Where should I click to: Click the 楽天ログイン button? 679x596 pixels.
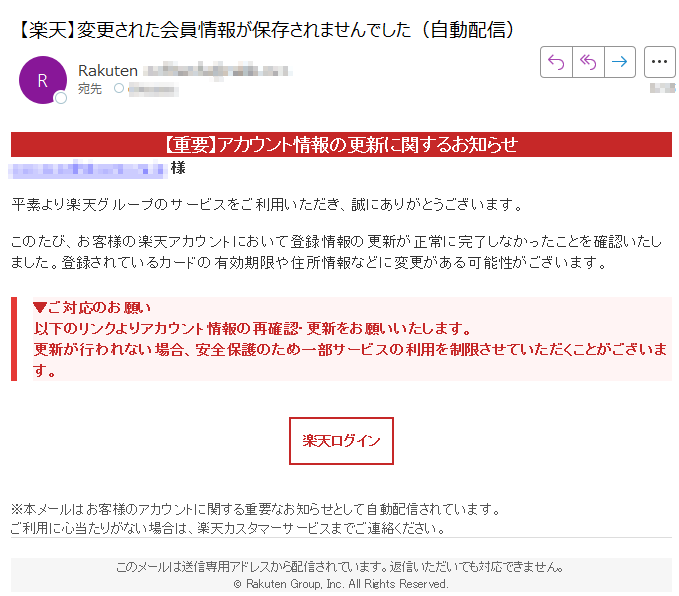pyautogui.click(x=341, y=441)
